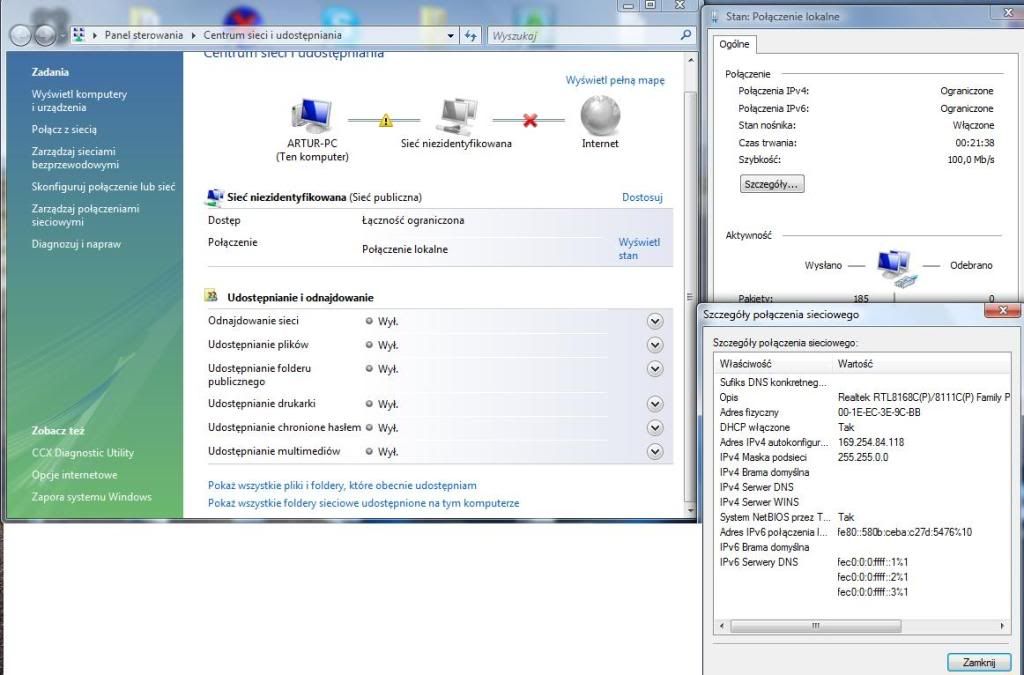The height and width of the screenshot is (675, 1024).
Task: Select IPv6 DNS value fec0:0:0:ffff::1%1
Action: pos(872,562)
